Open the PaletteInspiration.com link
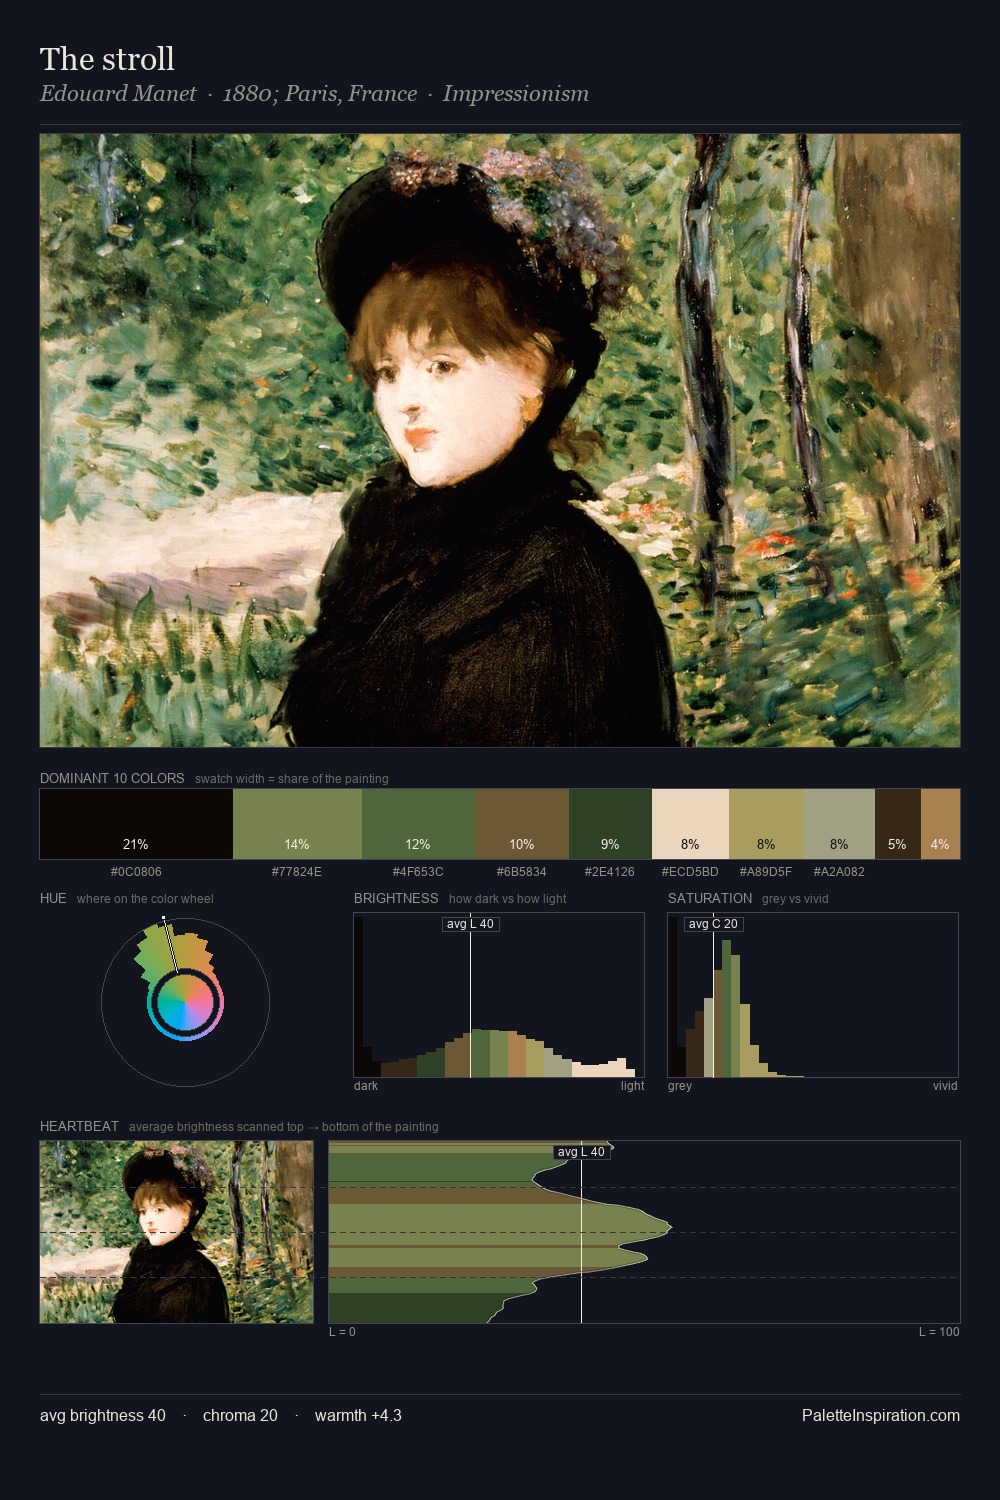The width and height of the screenshot is (1000, 1500). (881, 1415)
